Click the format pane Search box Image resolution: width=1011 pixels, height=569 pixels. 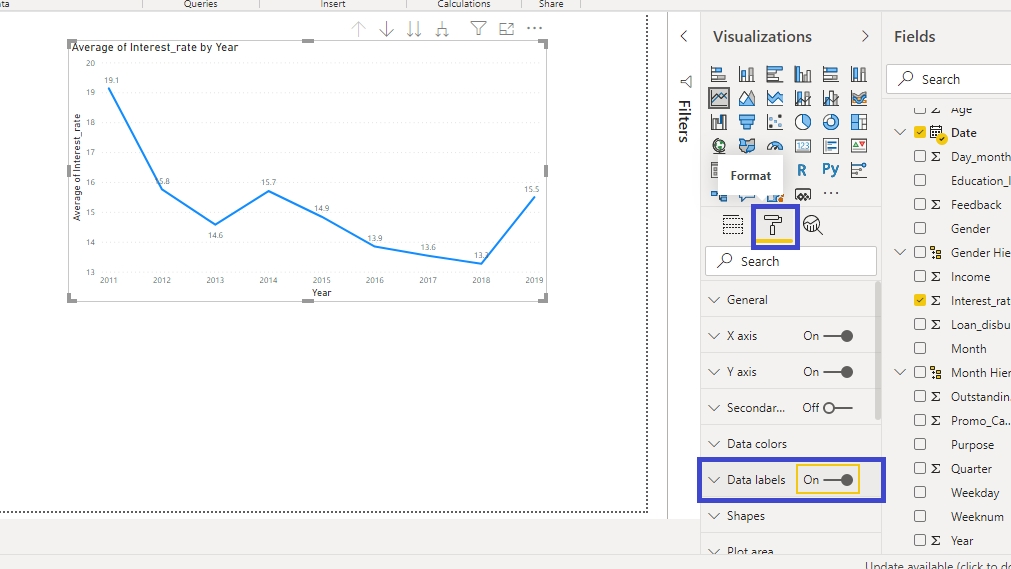click(x=791, y=261)
